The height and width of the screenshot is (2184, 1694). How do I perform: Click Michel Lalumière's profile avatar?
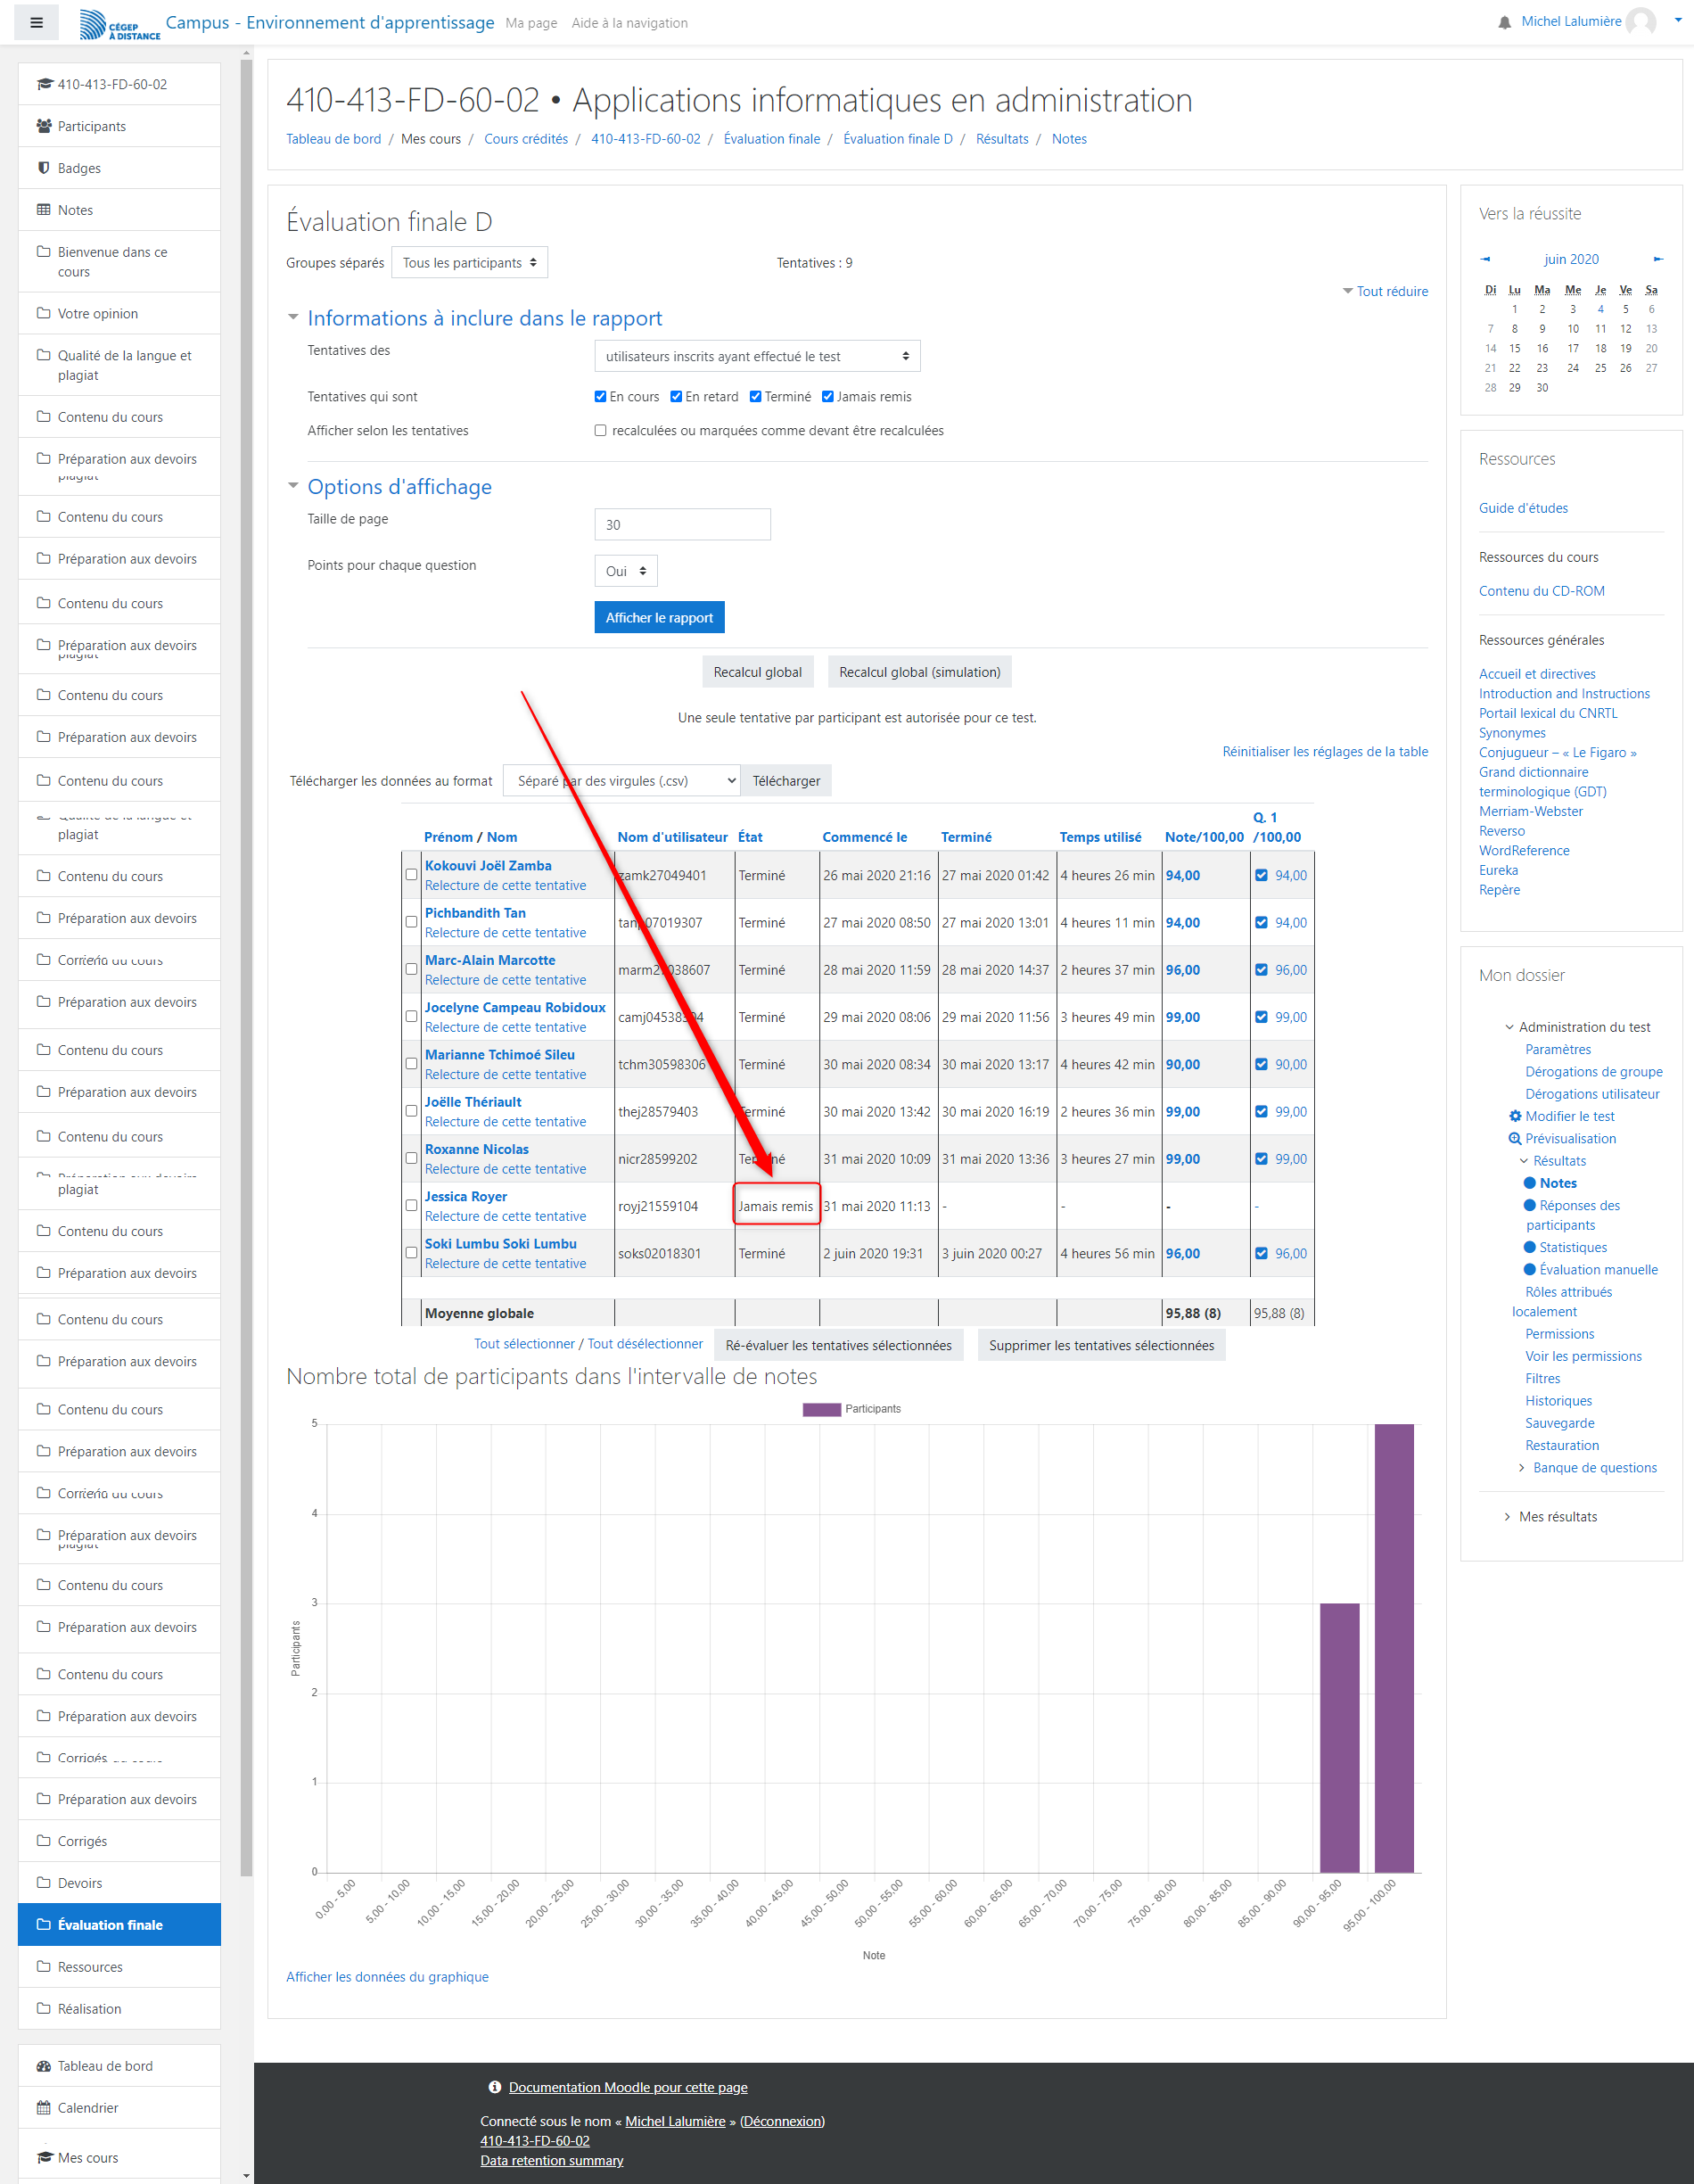click(1640, 21)
